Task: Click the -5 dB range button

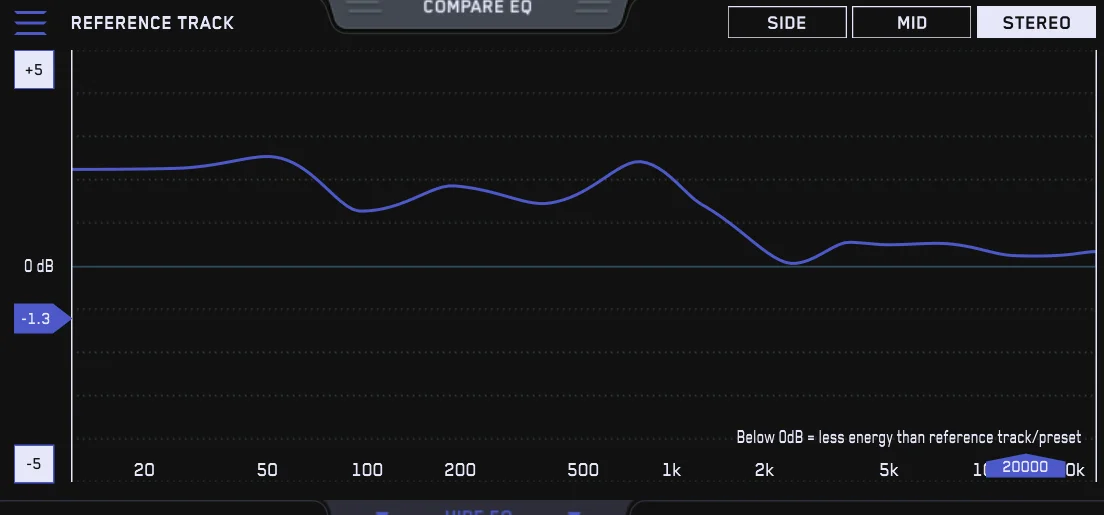Action: [34, 464]
